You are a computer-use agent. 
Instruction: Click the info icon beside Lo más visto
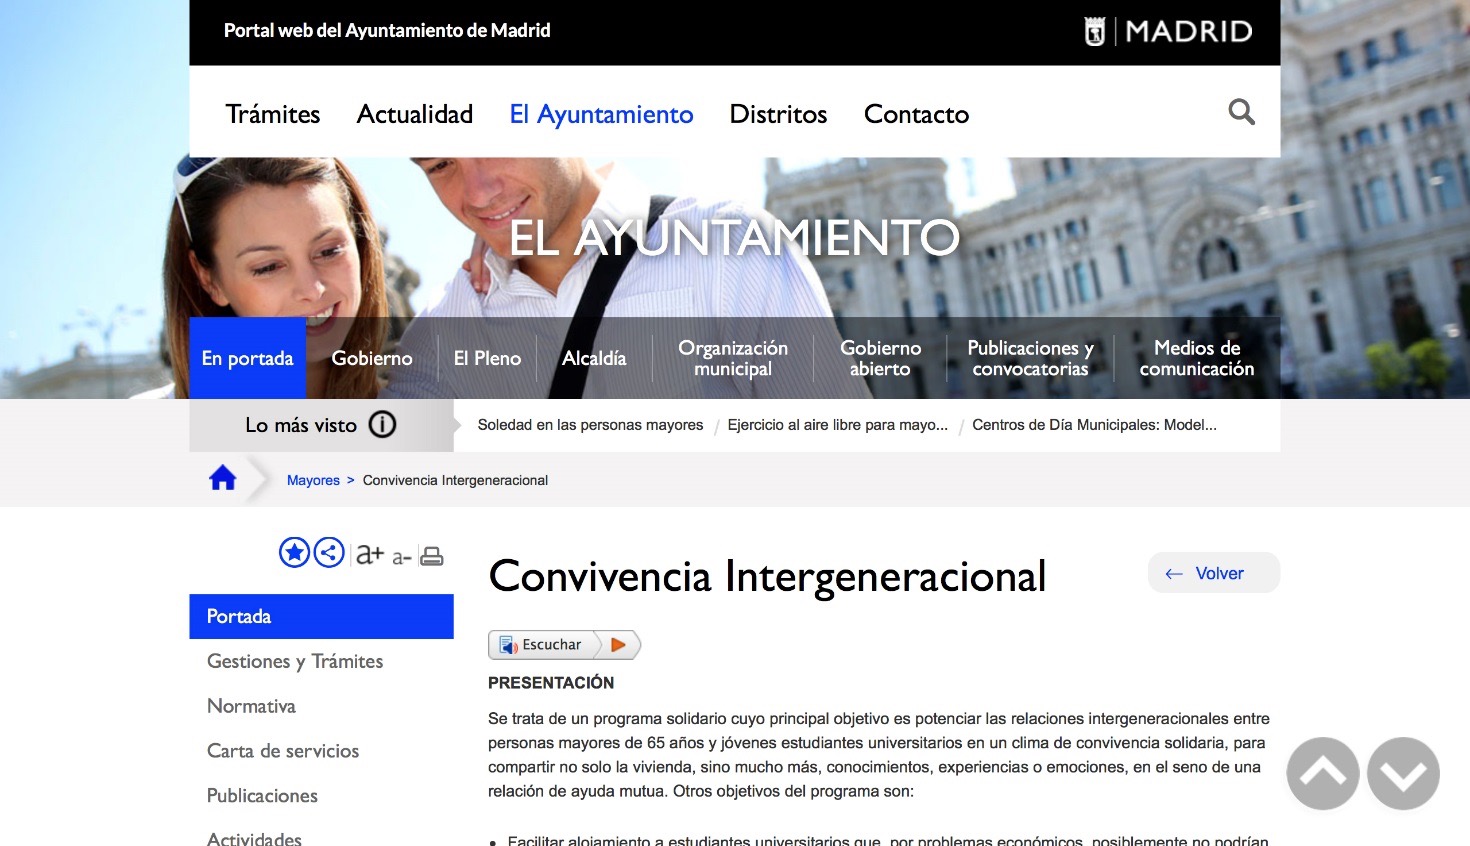tap(382, 425)
